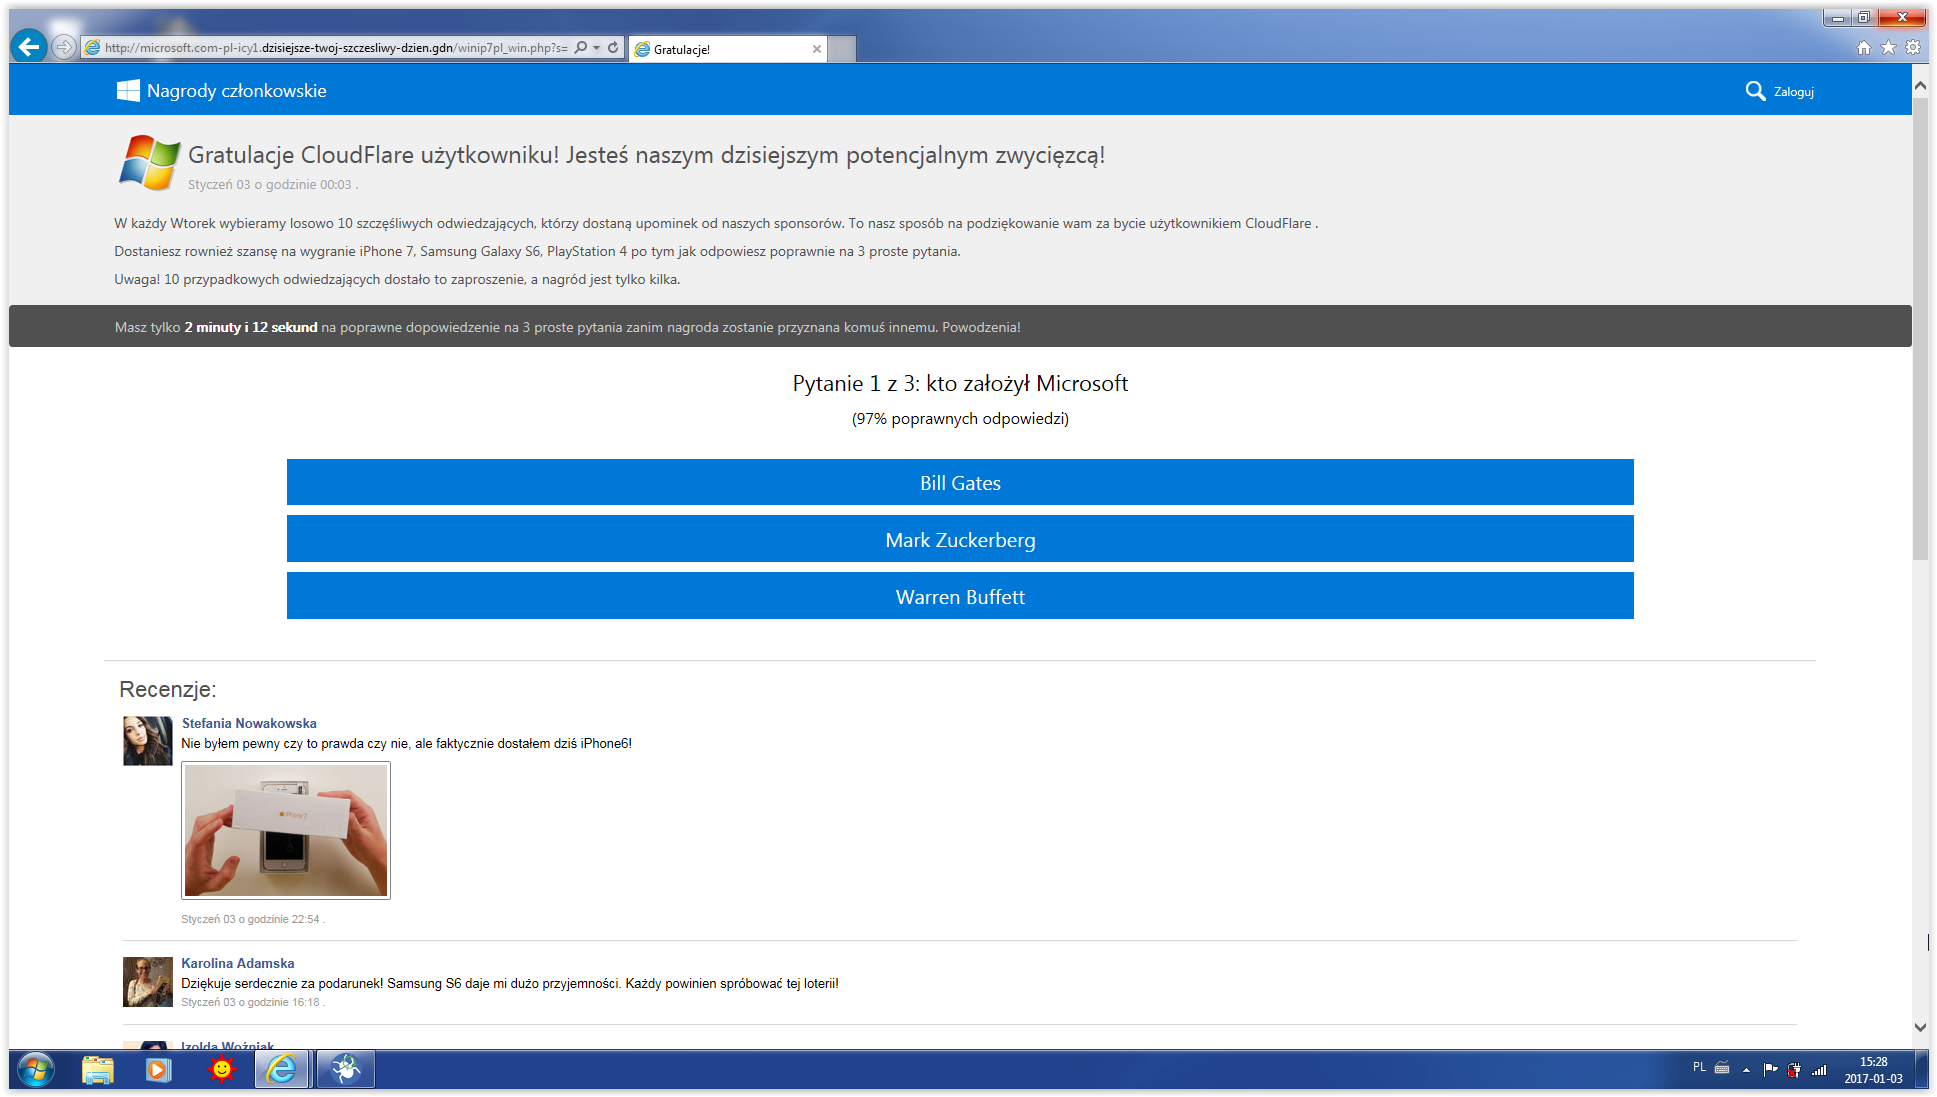Screen dimensions: 1937x1097
Task: Click the search magnifier in the address bar
Action: [x=580, y=47]
